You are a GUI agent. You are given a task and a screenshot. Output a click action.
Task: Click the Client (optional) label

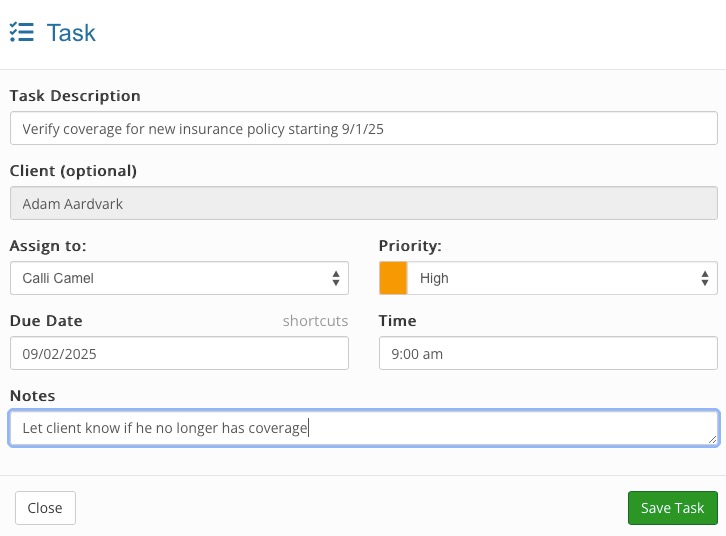click(x=73, y=171)
